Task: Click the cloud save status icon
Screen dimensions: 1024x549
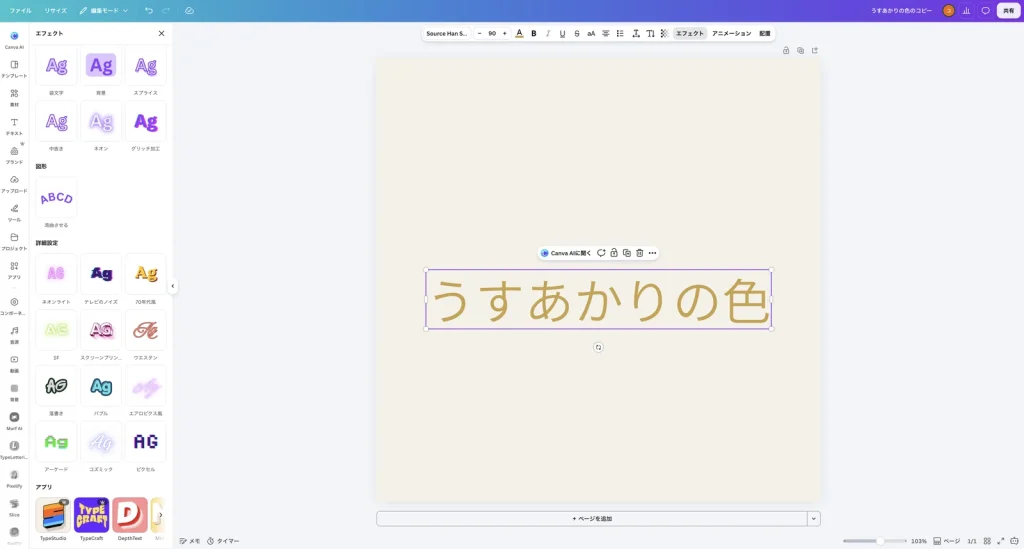Action: point(189,10)
